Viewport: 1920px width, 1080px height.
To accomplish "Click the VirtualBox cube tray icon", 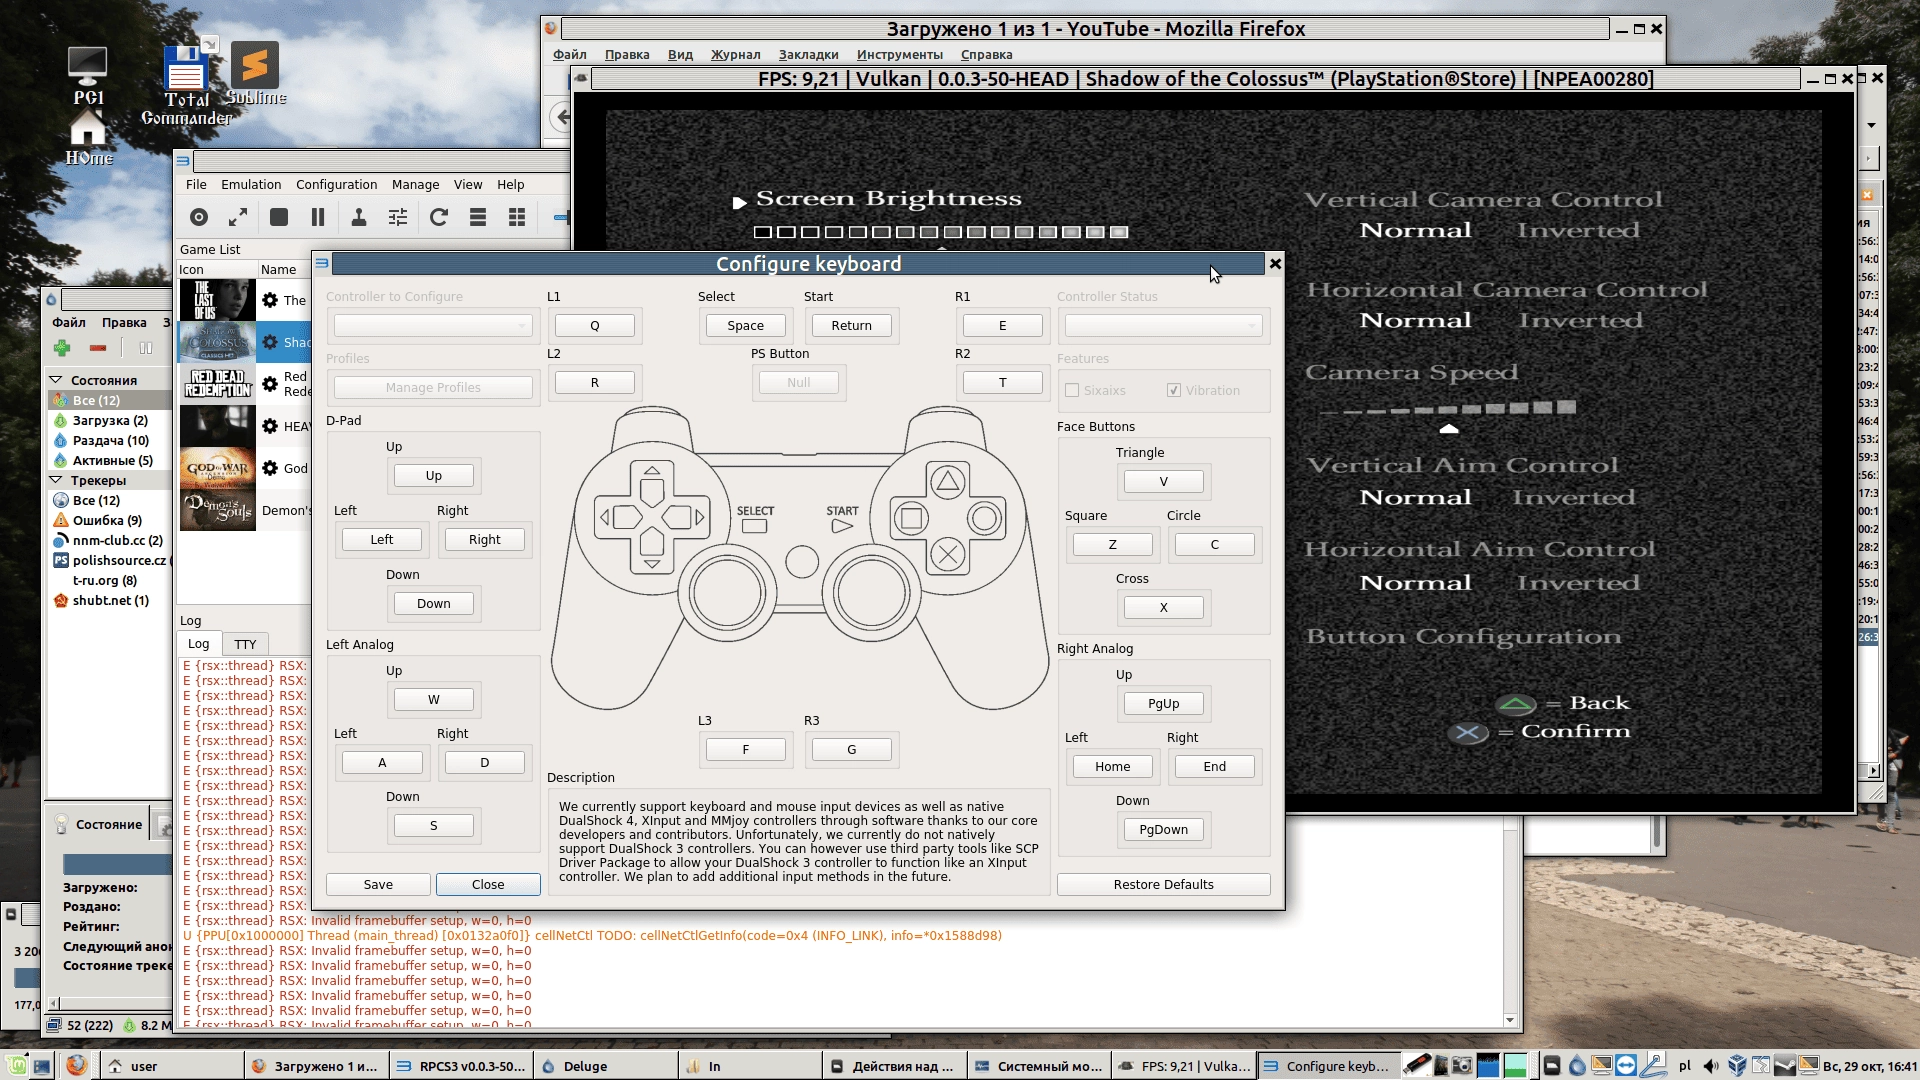I will coord(1737,1066).
